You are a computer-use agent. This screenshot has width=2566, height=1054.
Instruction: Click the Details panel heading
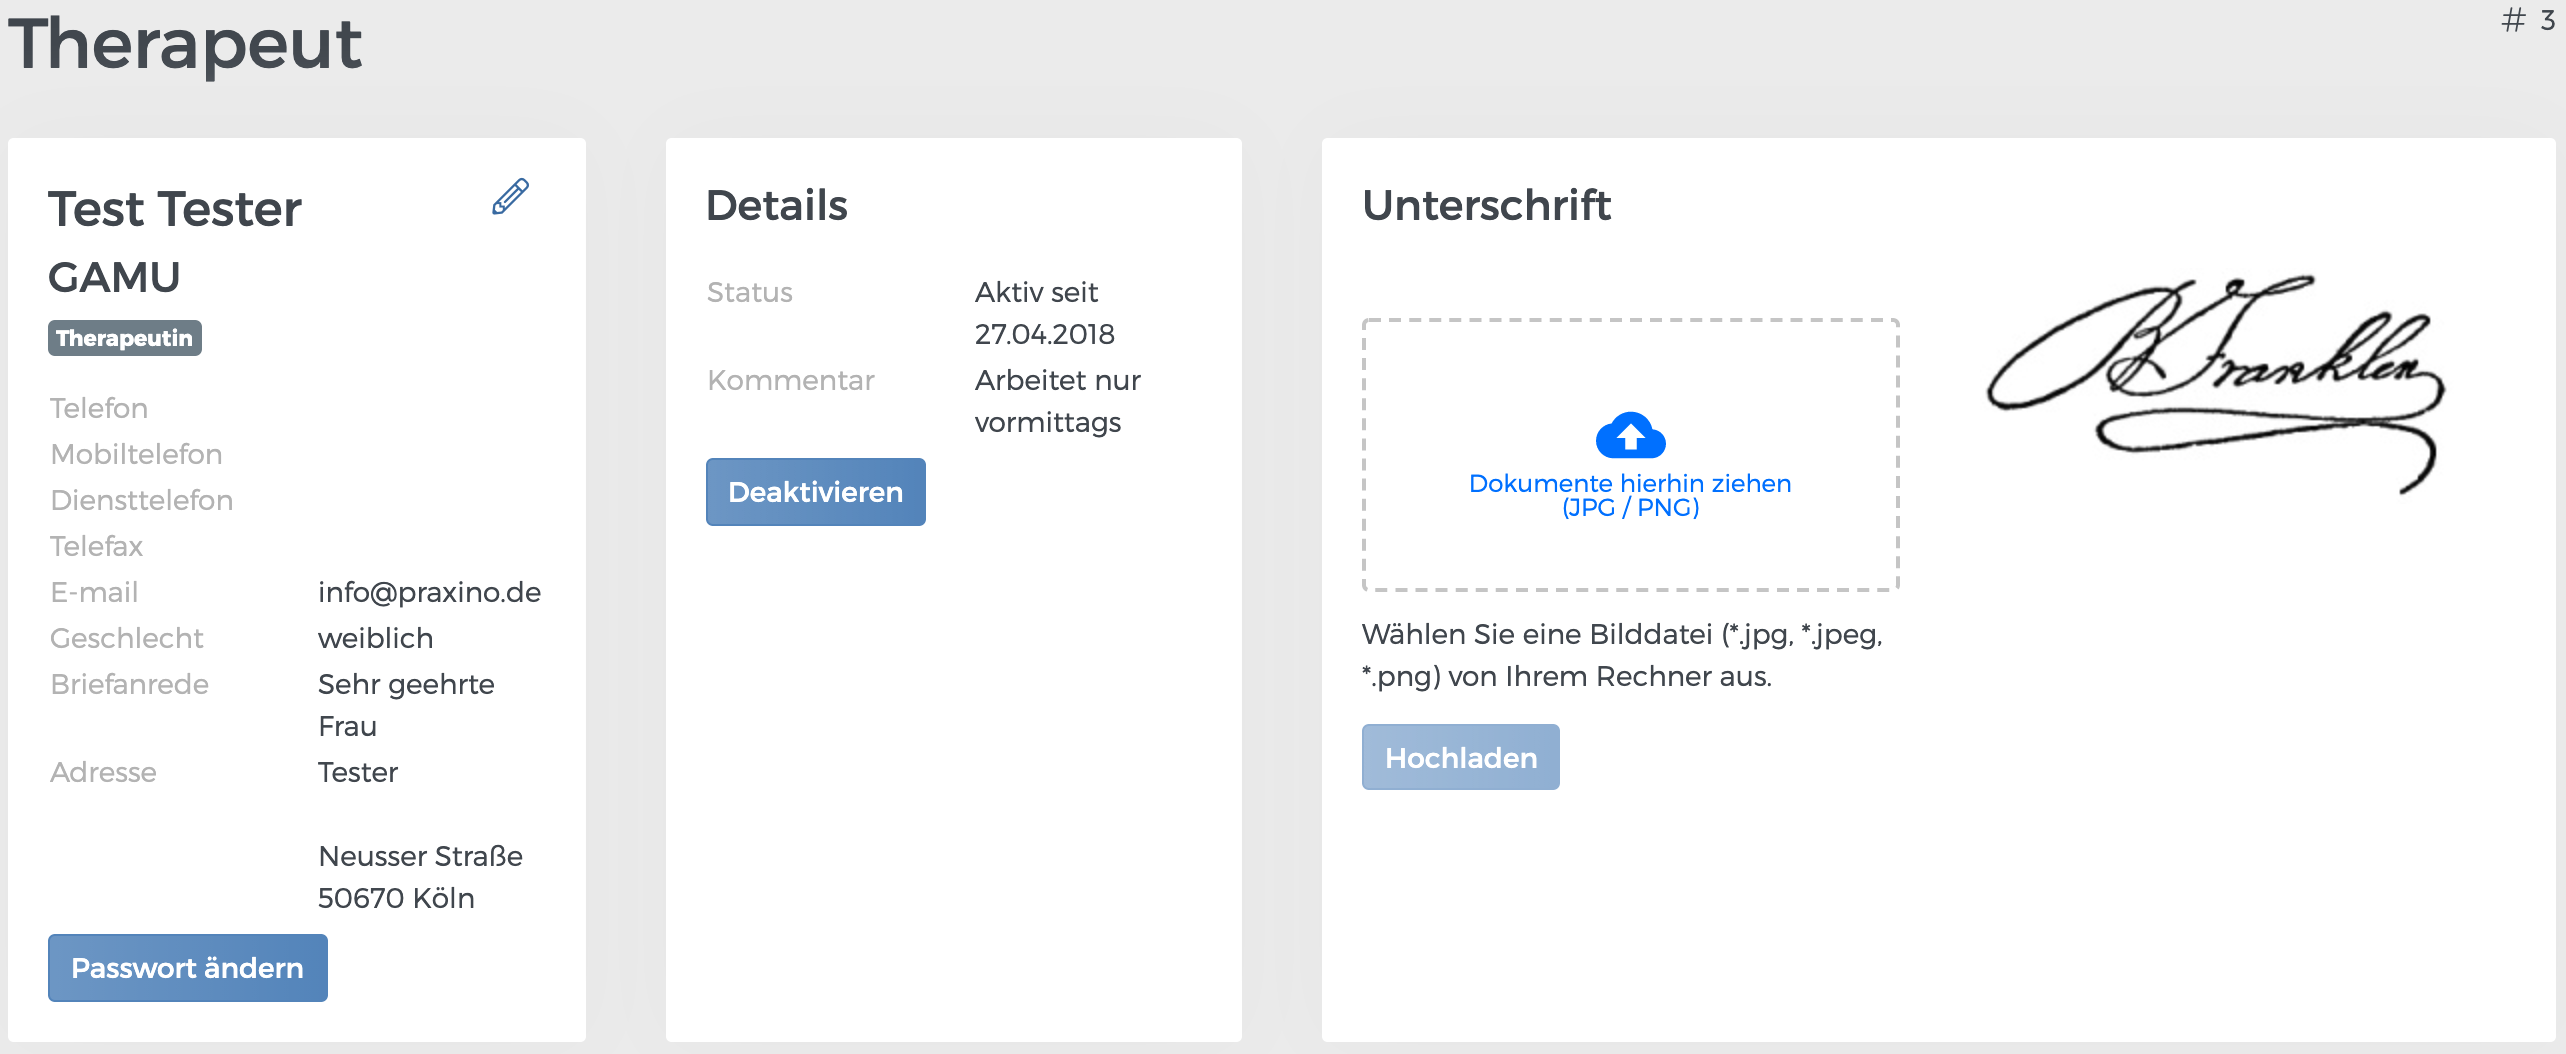point(777,205)
